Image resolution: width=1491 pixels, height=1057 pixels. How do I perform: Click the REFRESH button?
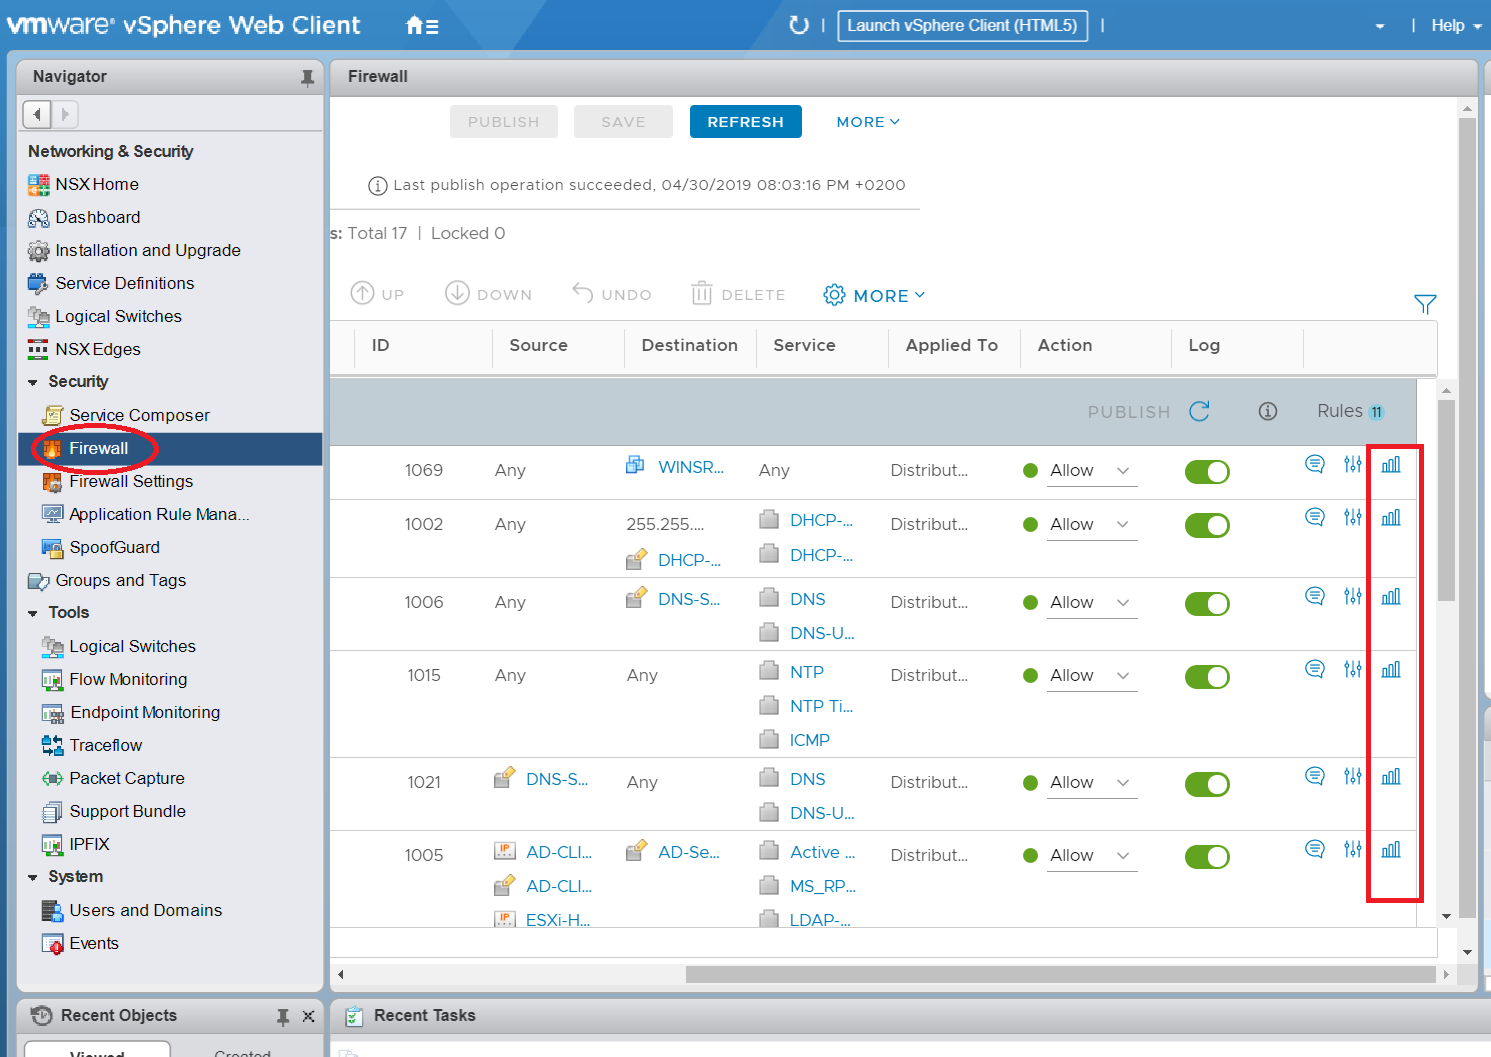(745, 122)
